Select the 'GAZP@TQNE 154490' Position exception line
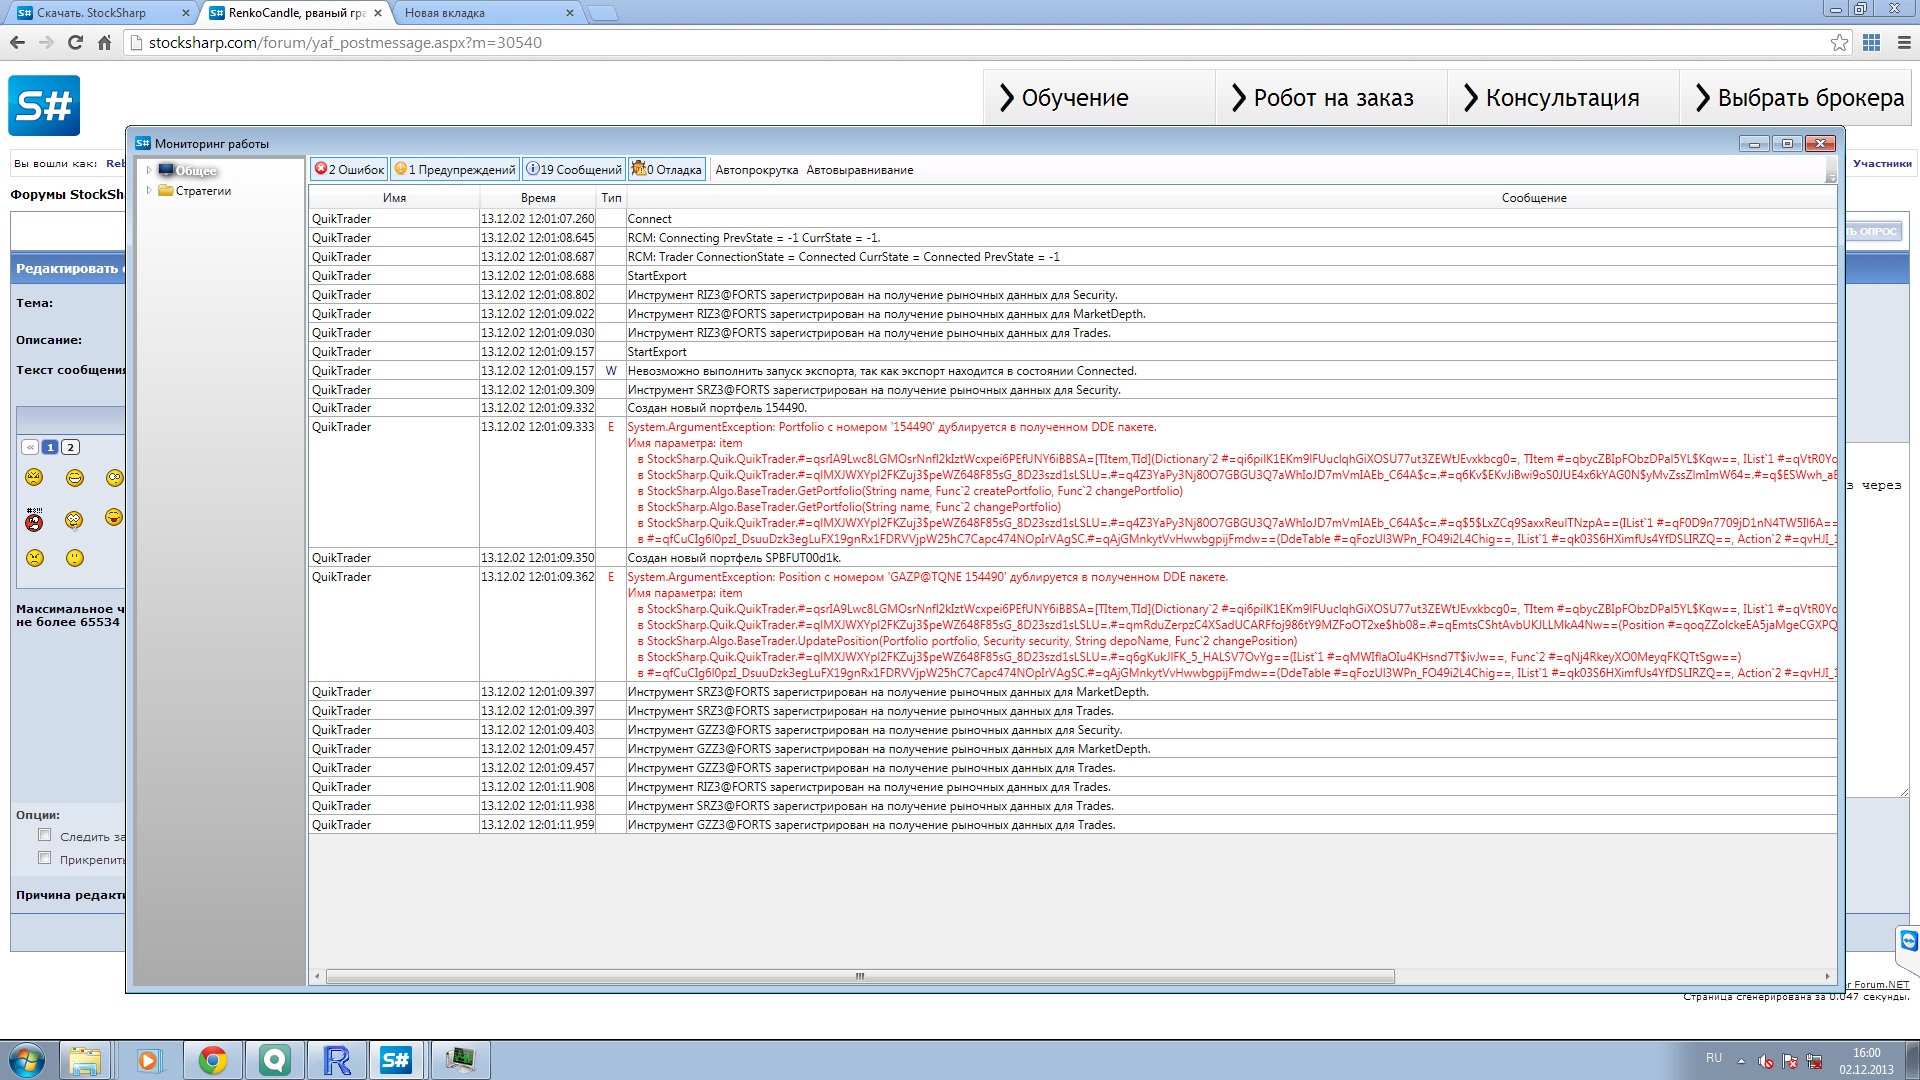Screen dimensions: 1920x1080 click(927, 577)
